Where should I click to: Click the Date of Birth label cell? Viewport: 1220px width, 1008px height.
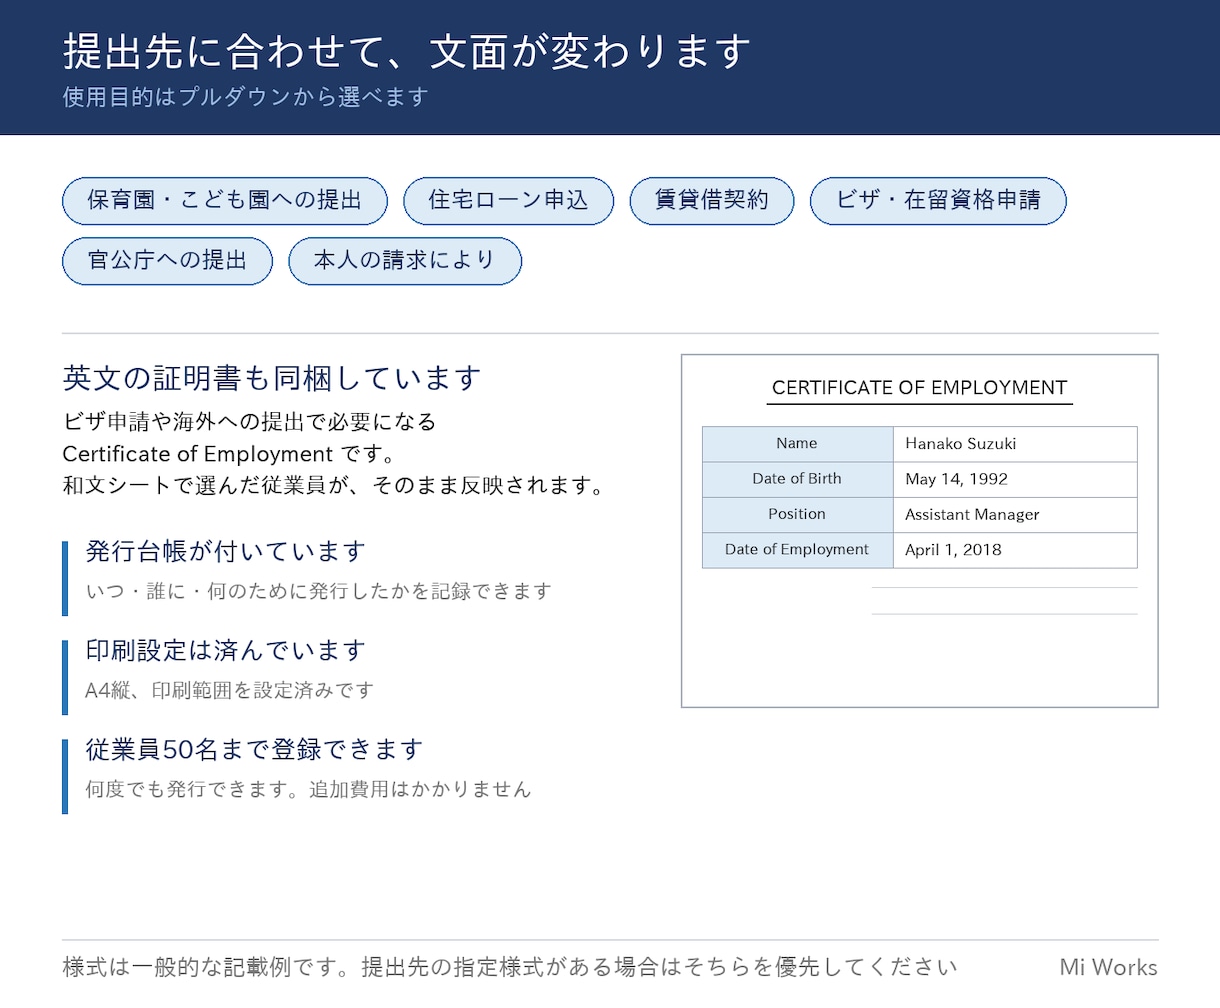coord(797,479)
